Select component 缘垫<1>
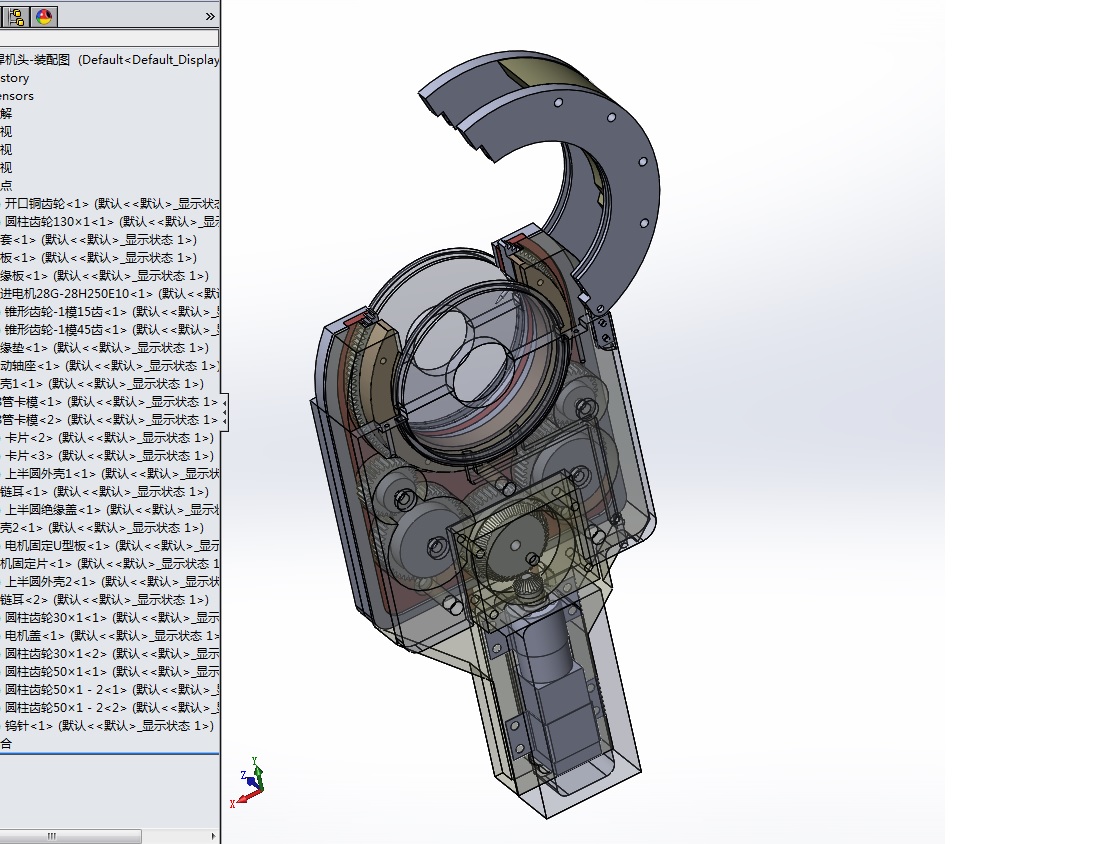Screen dimensions: 1104x844 point(104,348)
